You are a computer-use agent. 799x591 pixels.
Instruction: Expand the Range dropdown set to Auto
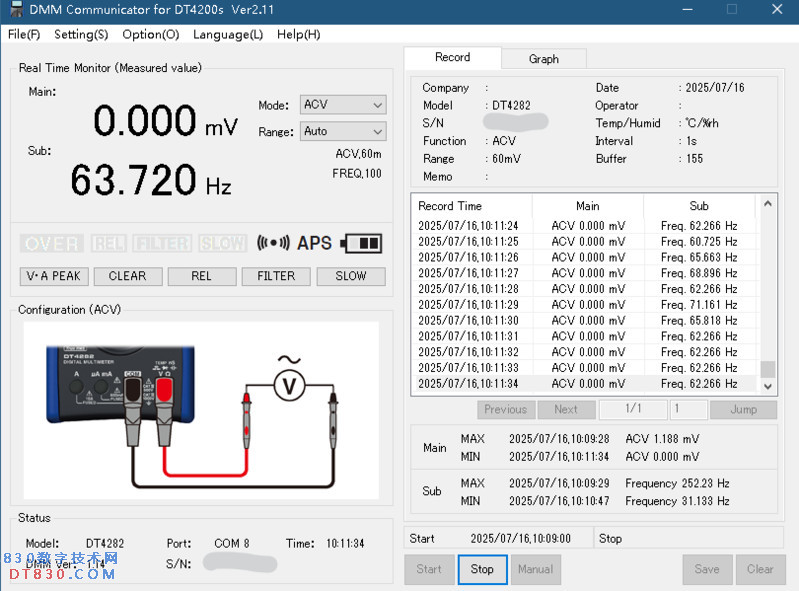pos(343,131)
